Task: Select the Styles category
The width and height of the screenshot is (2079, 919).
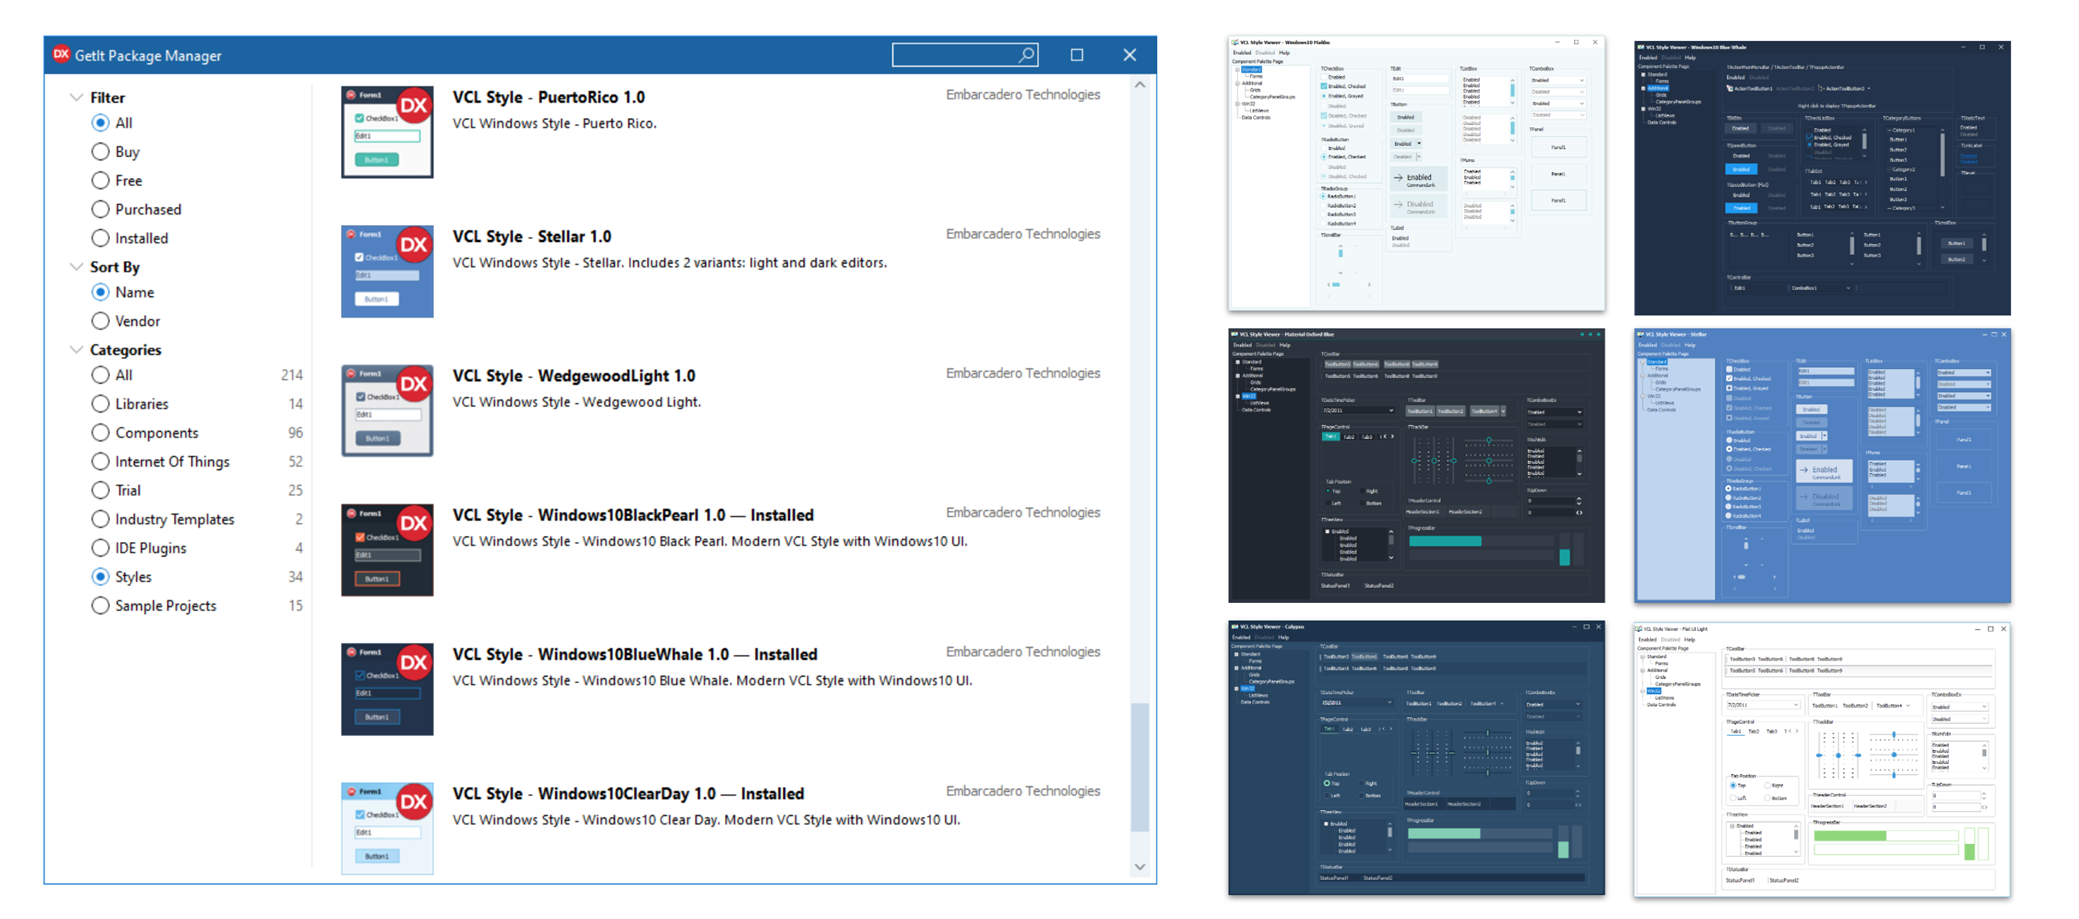Action: 100,577
